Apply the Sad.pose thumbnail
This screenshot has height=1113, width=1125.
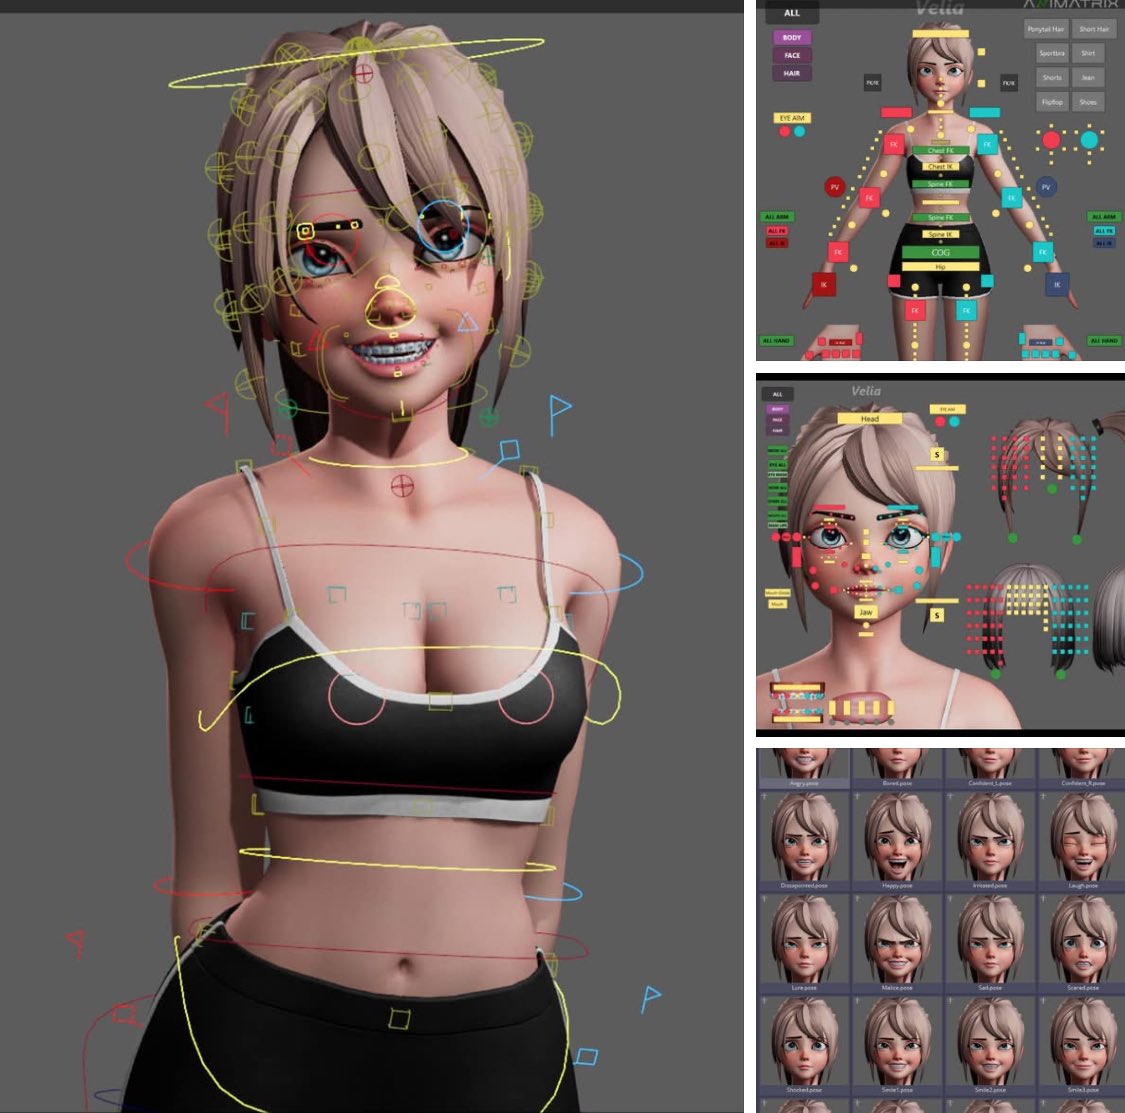(990, 943)
